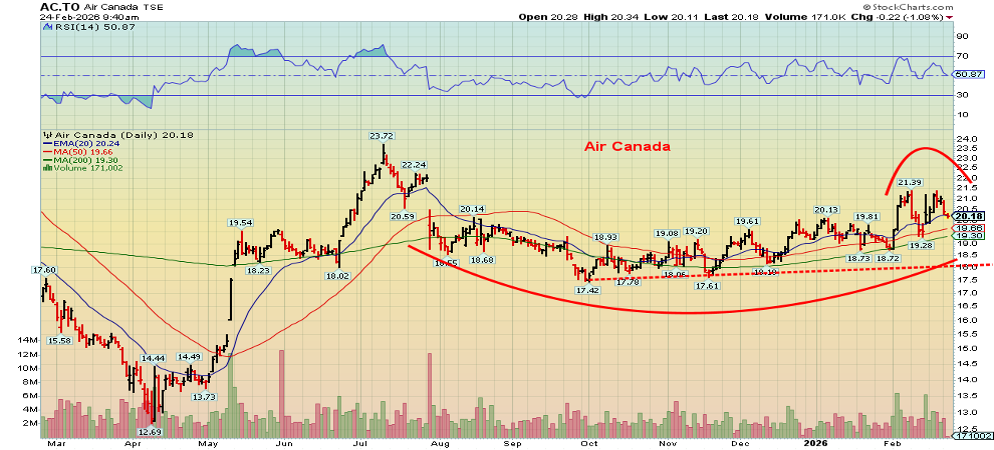Click the 50.87 RSI value tag
Viewport: 994px width, 450px height.
[967, 75]
